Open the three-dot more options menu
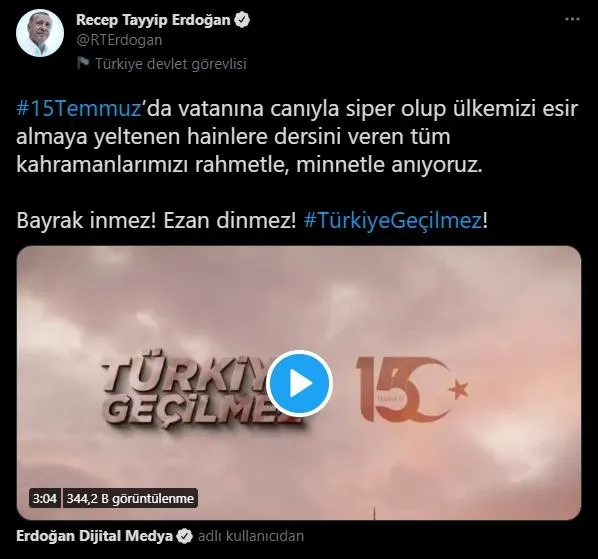This screenshot has height=559, width=598. click(x=572, y=19)
